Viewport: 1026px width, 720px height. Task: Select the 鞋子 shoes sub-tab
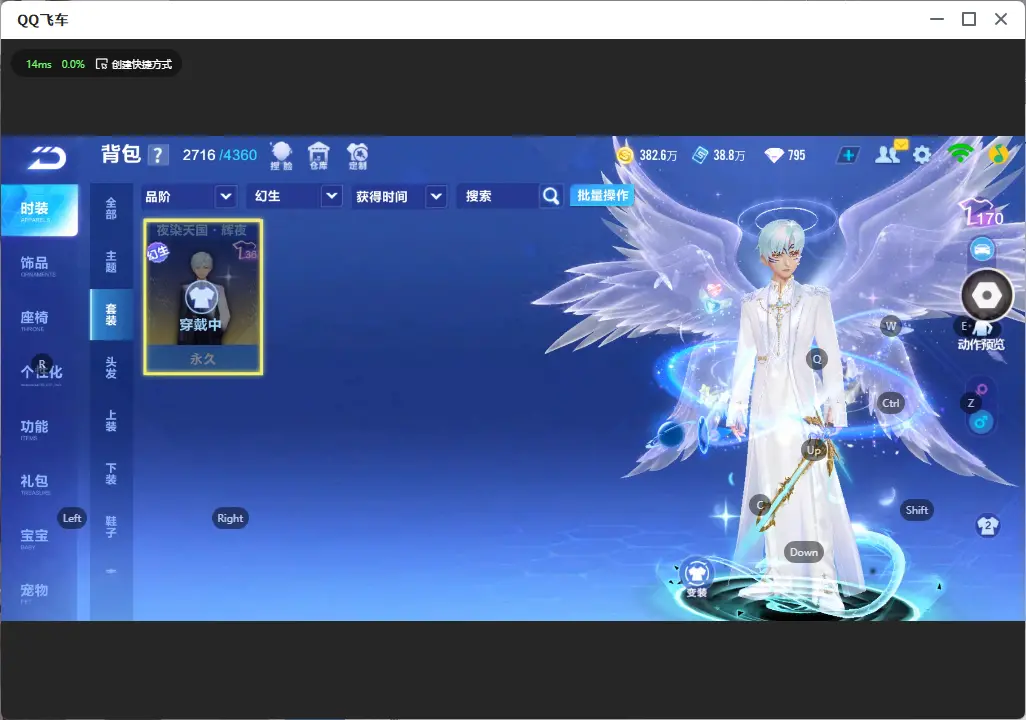pyautogui.click(x=111, y=527)
